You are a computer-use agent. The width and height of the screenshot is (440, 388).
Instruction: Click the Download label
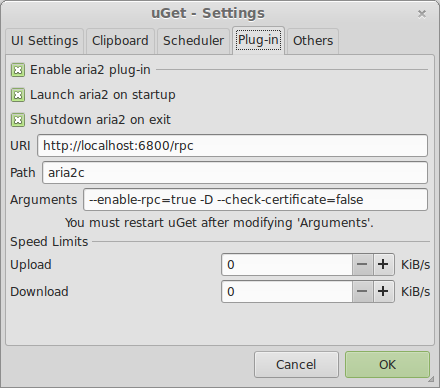click(39, 292)
